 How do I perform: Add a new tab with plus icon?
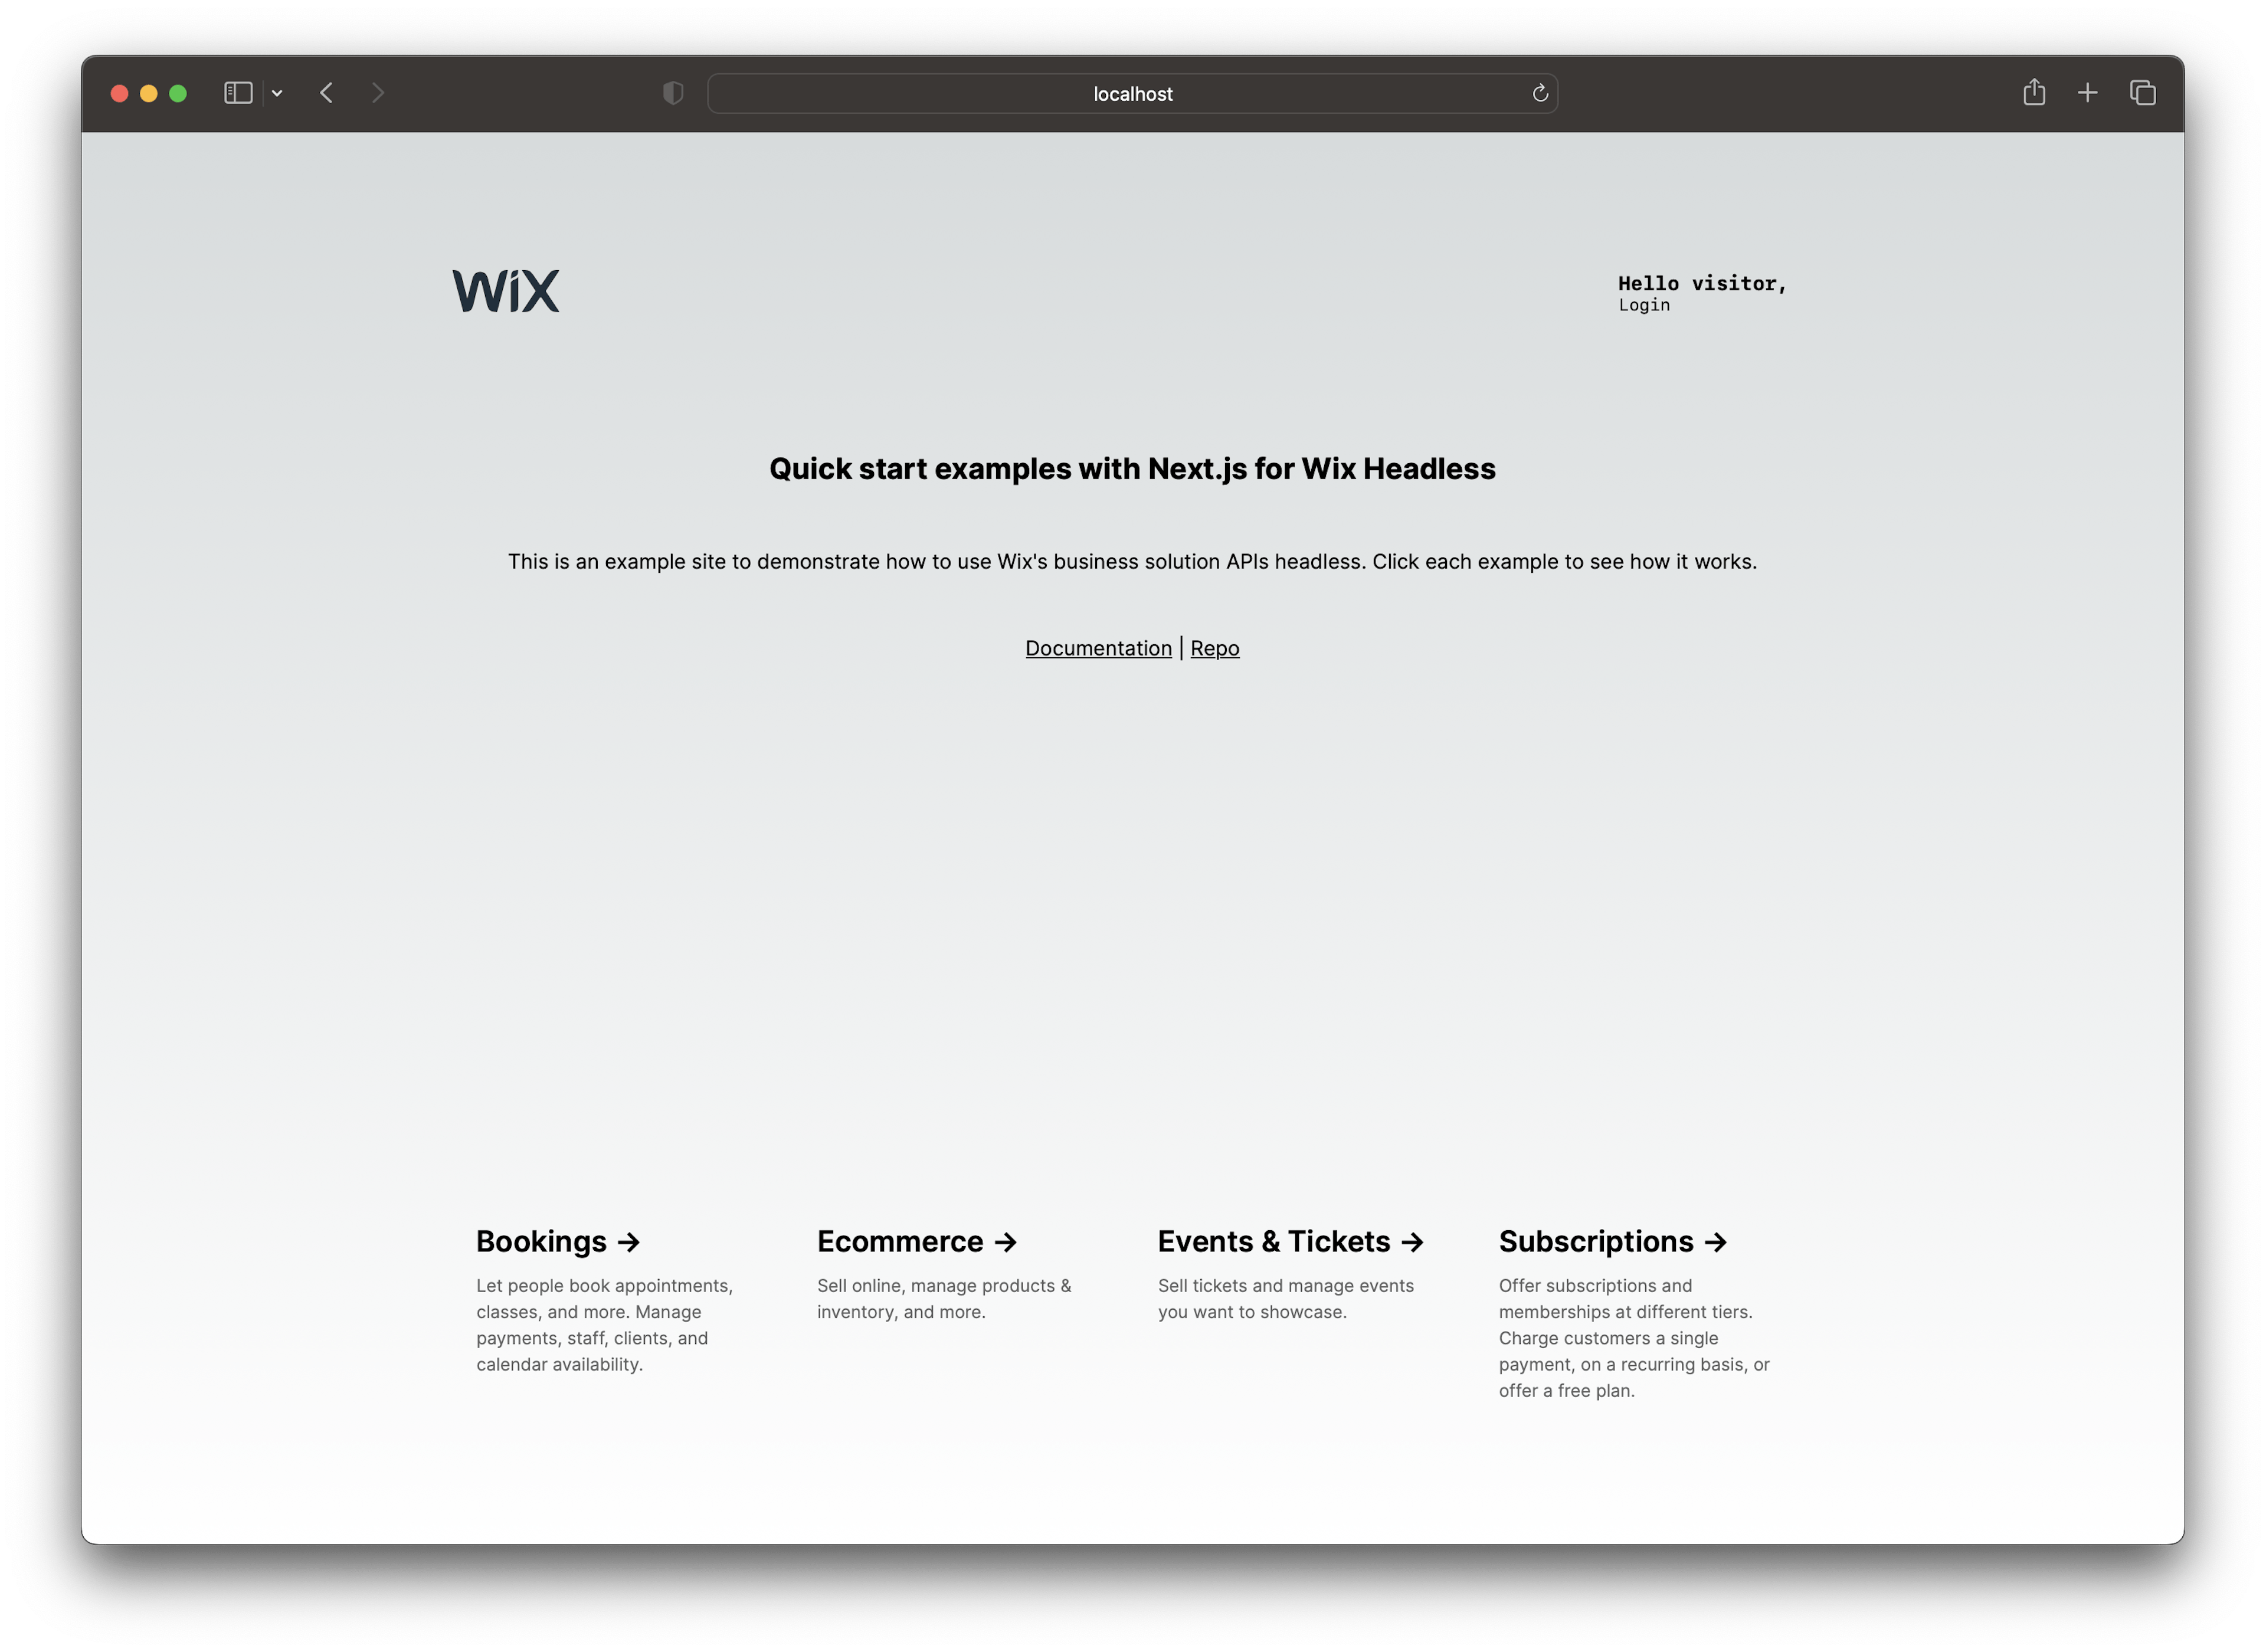[2087, 93]
